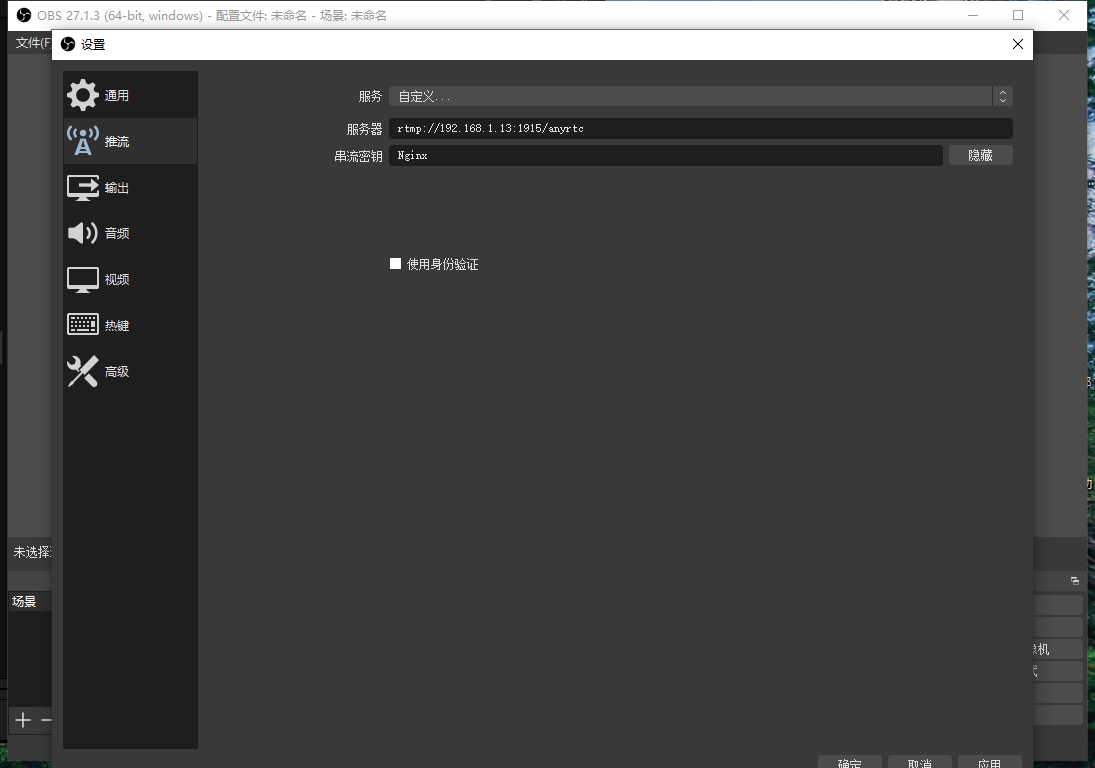This screenshot has height=768, width=1095.
Task: Click the 取消 button
Action: pos(920,762)
